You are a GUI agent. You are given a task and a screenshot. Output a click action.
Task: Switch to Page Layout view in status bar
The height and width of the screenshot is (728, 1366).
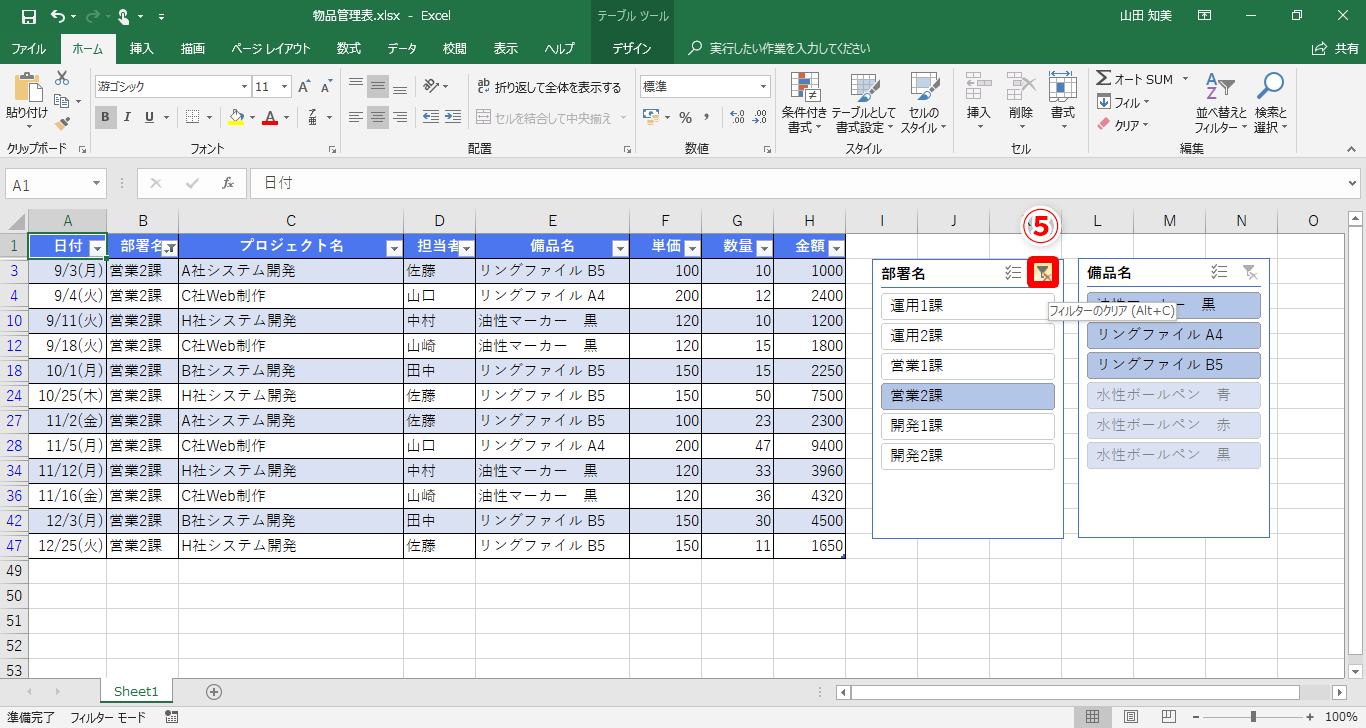(1131, 716)
